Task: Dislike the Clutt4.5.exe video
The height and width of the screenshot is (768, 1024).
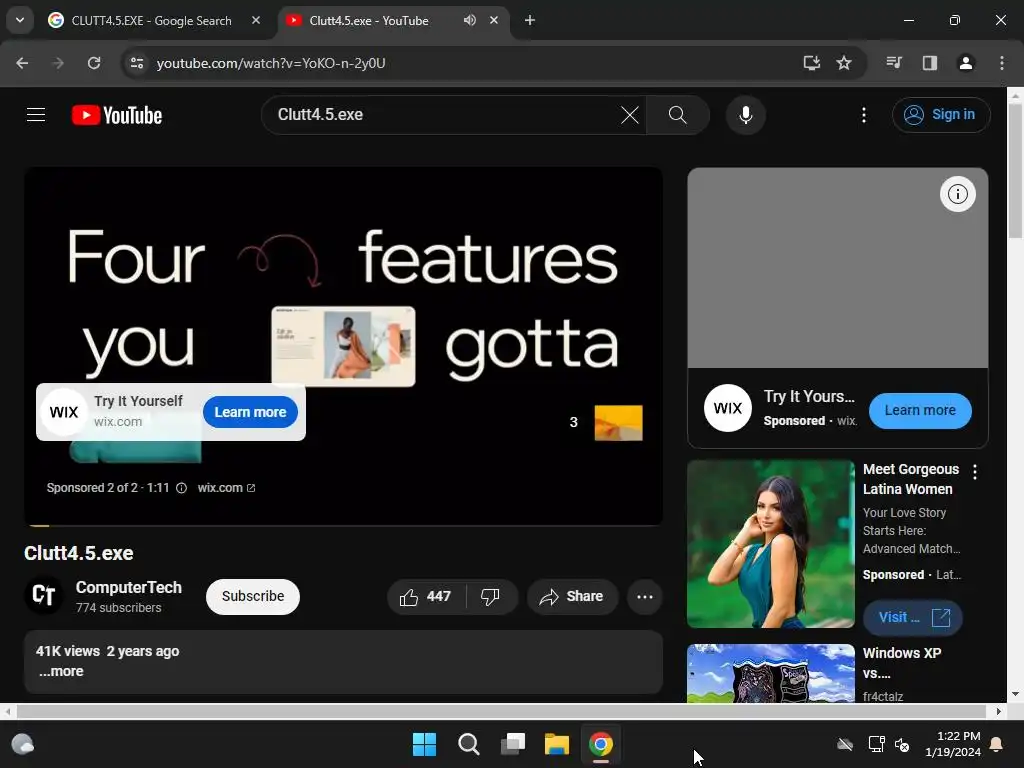Action: 490,596
